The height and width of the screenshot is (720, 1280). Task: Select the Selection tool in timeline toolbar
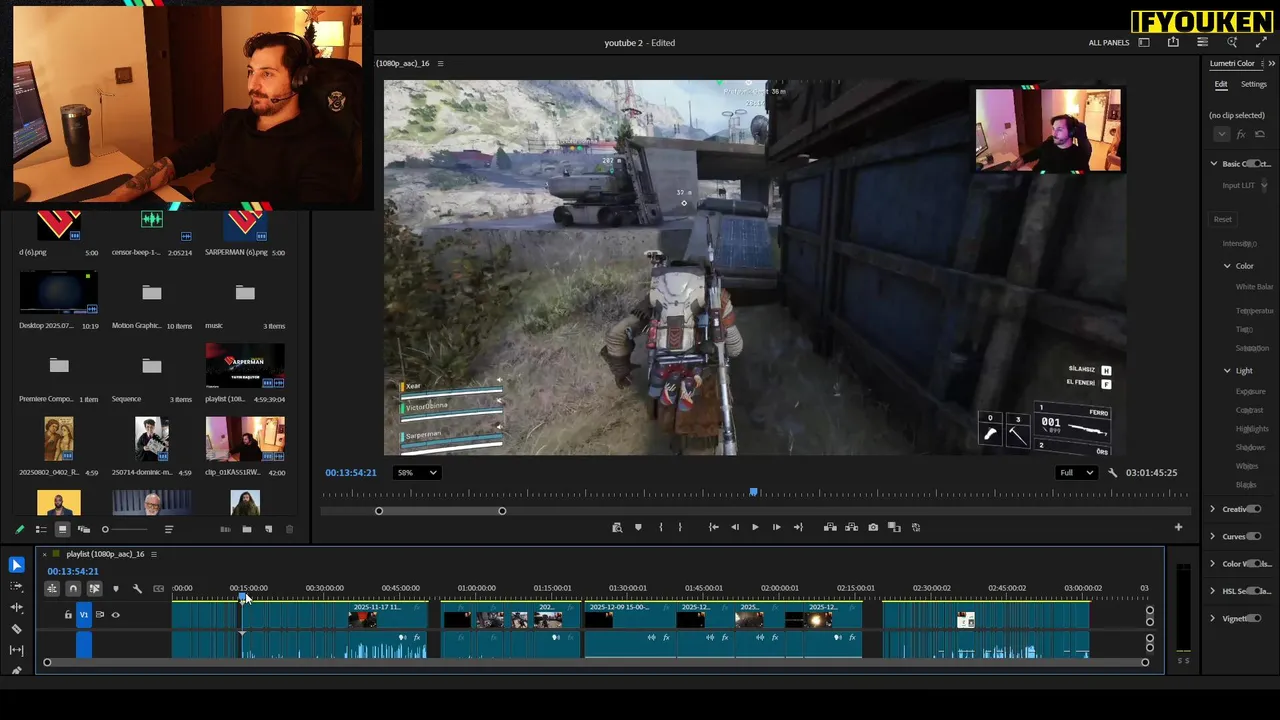16,565
